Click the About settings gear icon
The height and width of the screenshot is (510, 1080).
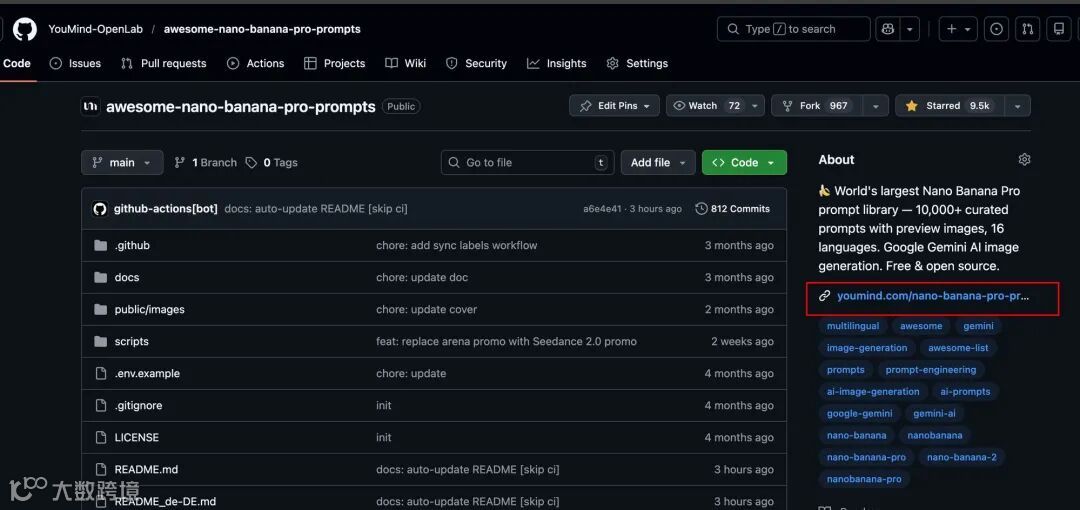click(1024, 160)
